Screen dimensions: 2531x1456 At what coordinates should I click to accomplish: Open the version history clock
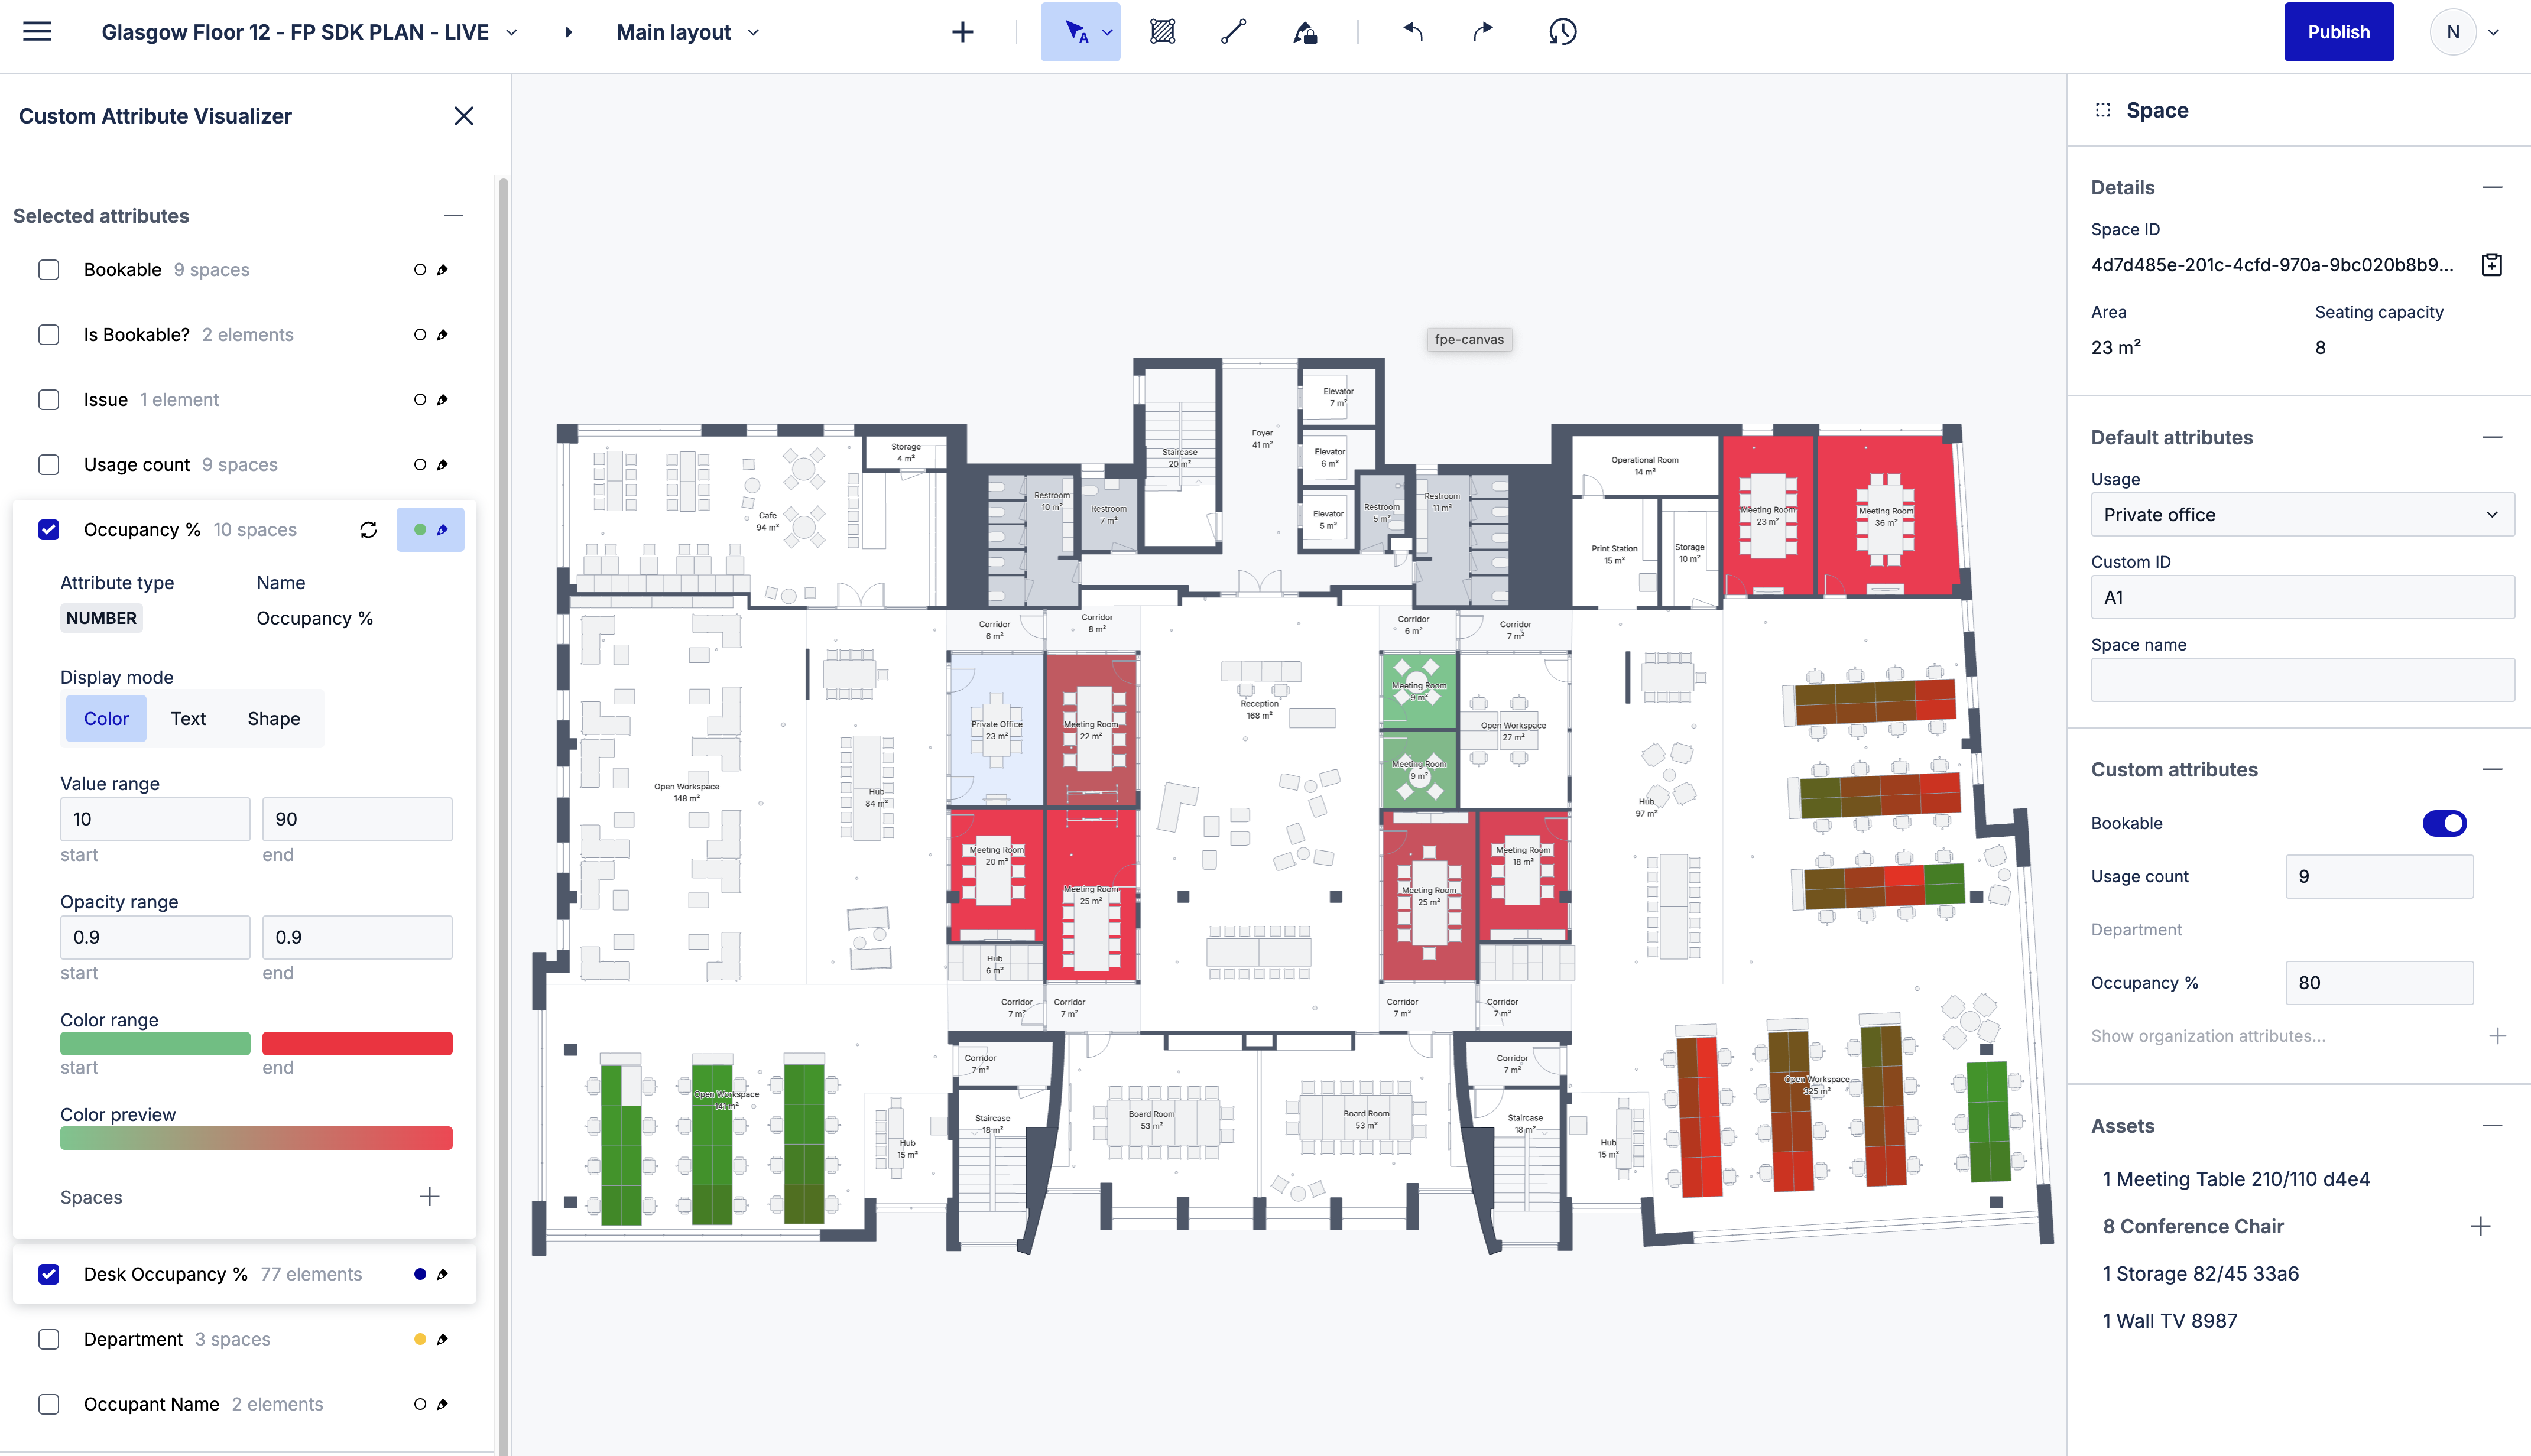pyautogui.click(x=1562, y=32)
